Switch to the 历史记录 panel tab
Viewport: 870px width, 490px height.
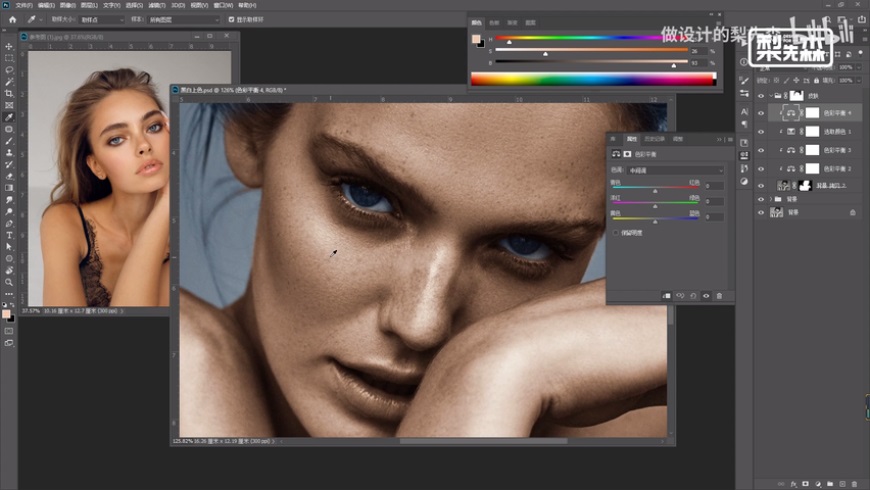point(655,139)
